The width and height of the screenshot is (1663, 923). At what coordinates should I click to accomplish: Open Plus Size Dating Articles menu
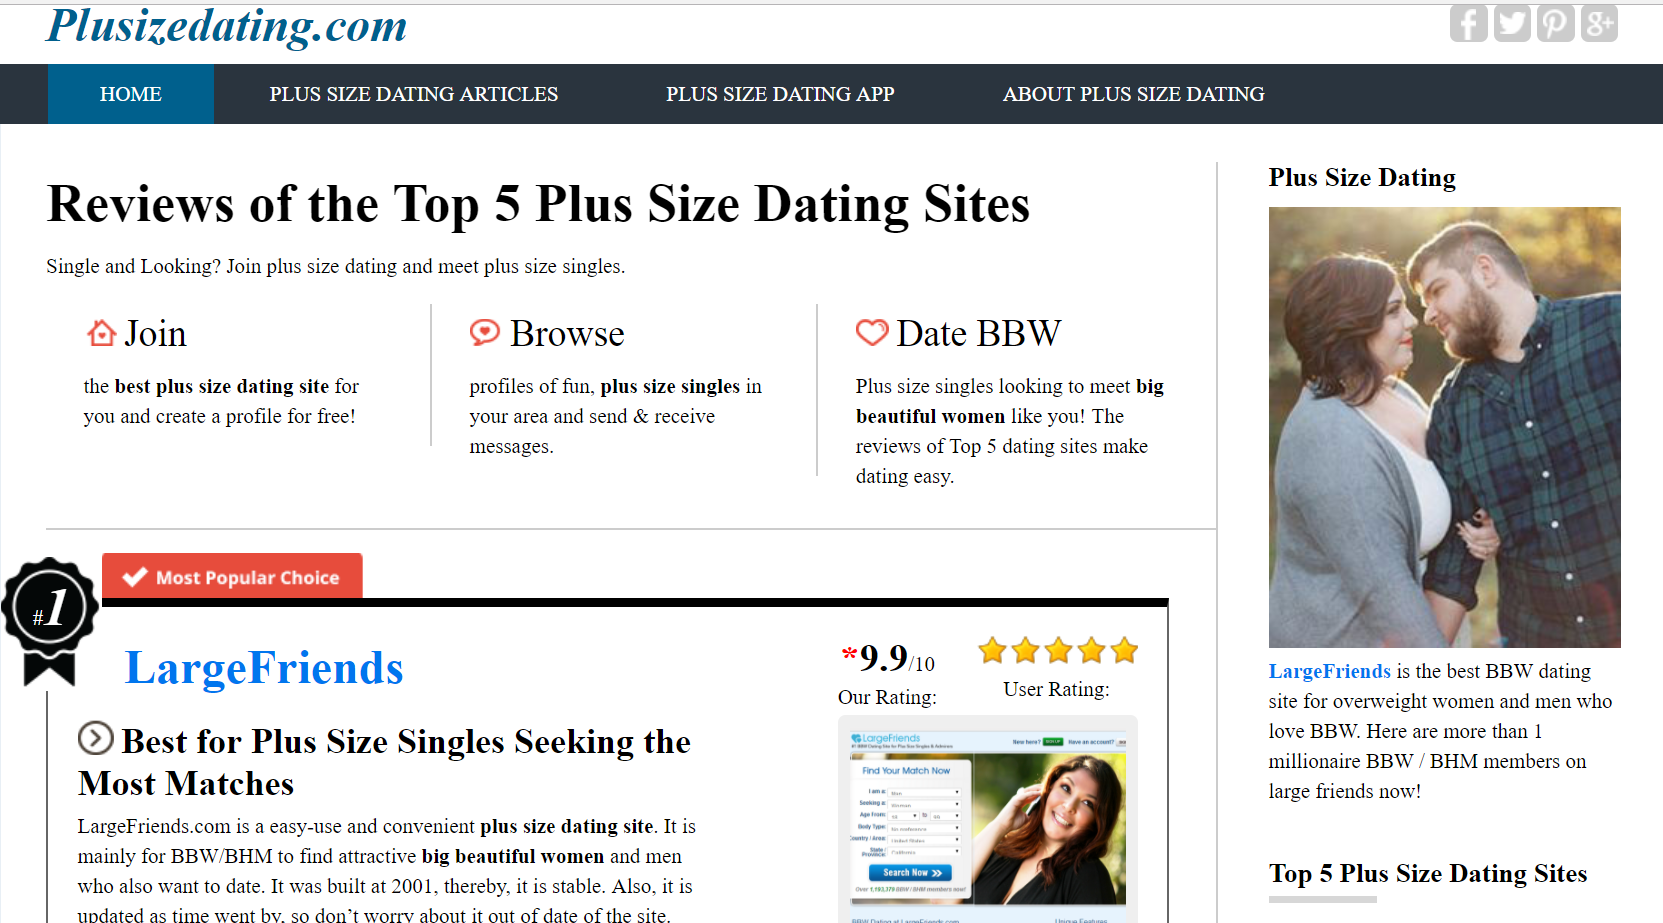[413, 94]
